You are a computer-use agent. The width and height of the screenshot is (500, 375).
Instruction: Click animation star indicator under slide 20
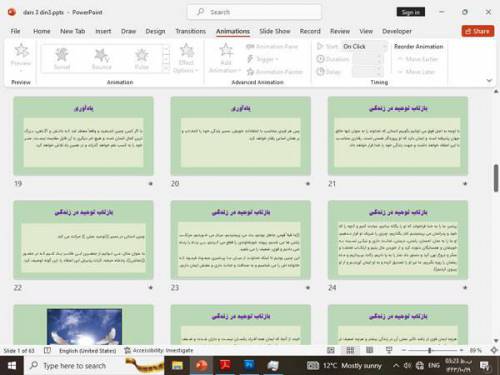pyautogui.click(x=308, y=183)
